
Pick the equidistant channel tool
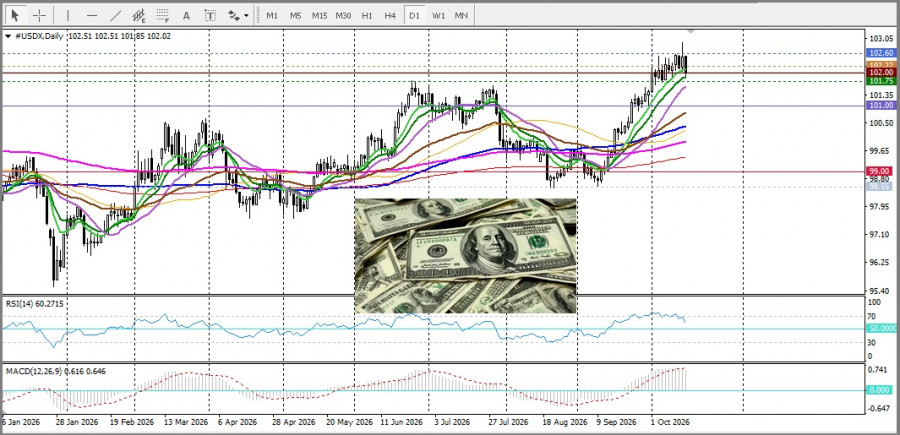[139, 15]
